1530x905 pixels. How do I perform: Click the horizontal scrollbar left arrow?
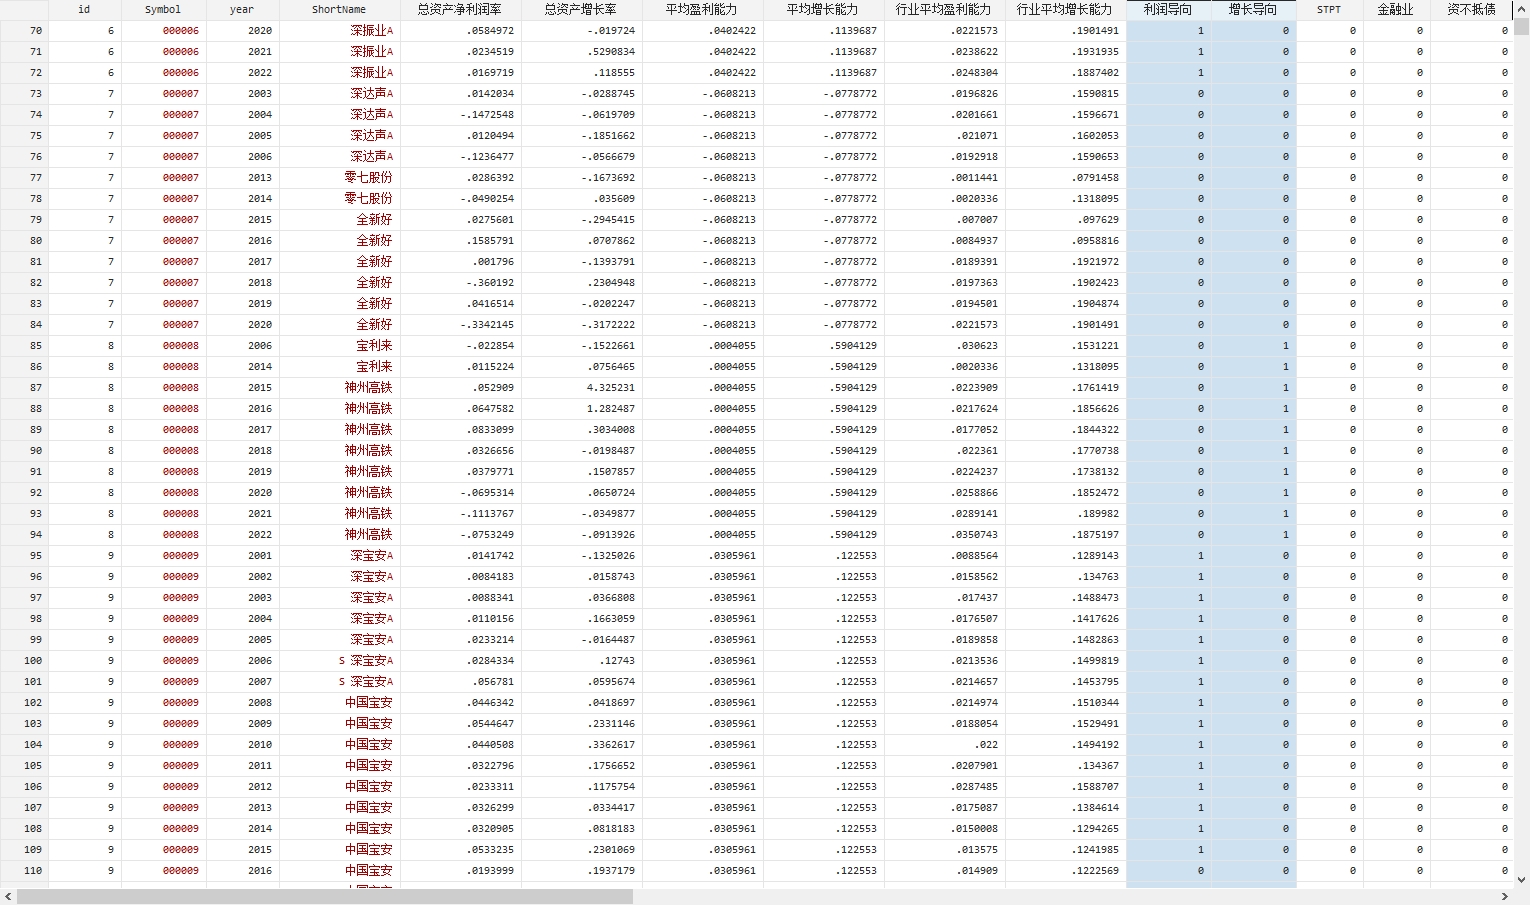pos(7,896)
